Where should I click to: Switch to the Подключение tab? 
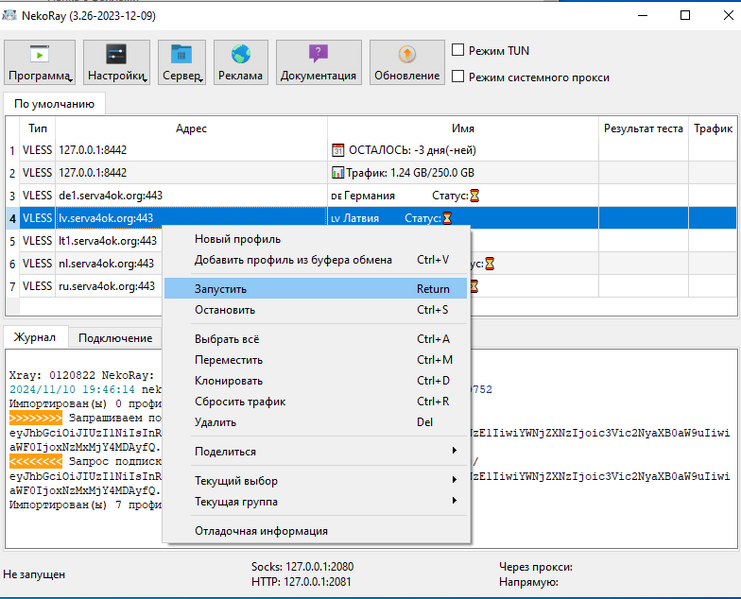pyautogui.click(x=115, y=338)
